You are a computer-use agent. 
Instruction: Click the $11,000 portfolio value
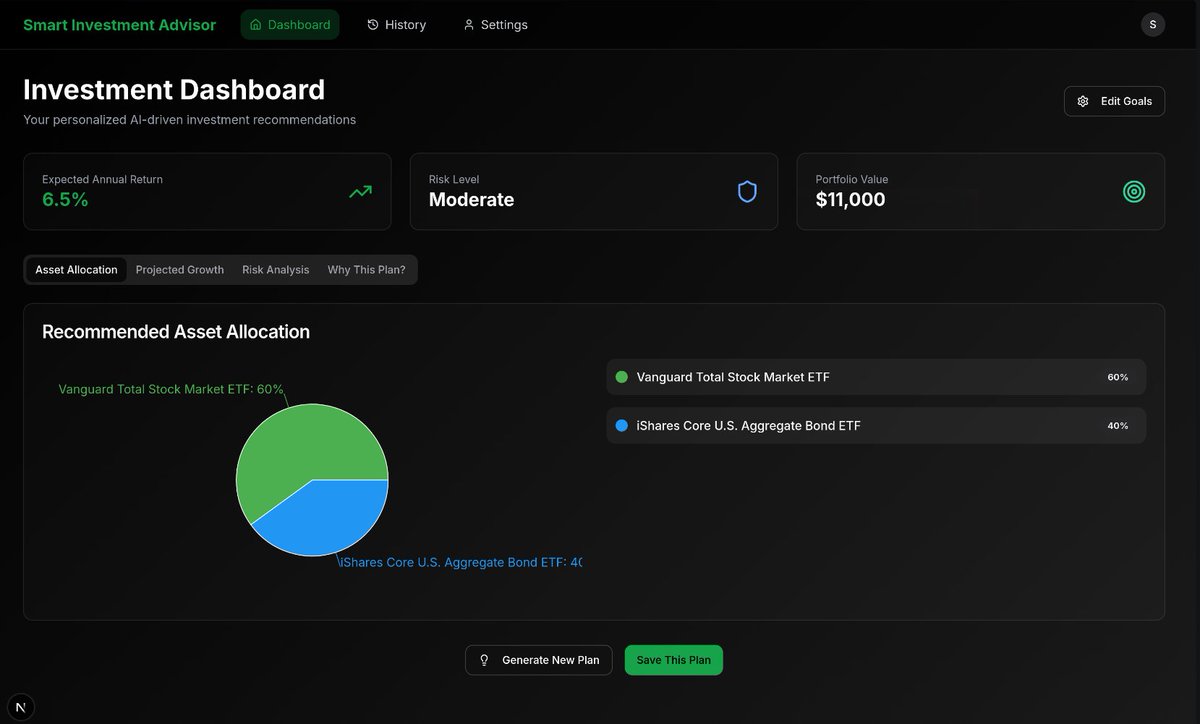[x=850, y=199]
